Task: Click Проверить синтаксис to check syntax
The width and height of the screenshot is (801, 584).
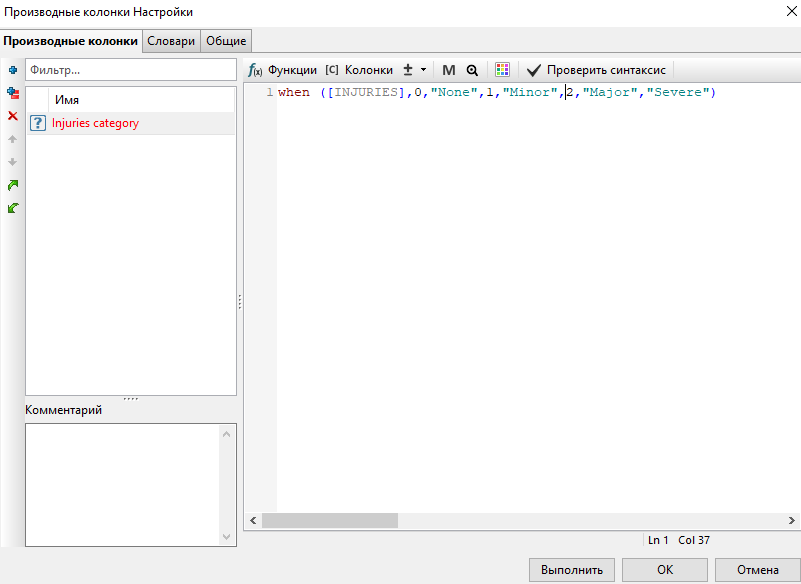Action: 596,70
